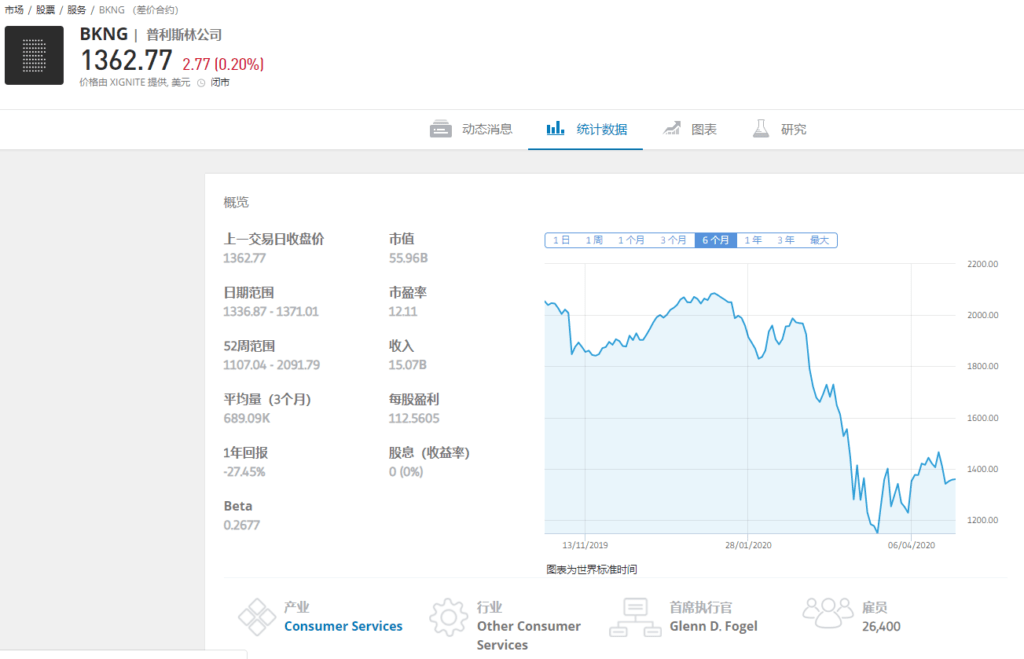Click the 1200.00 price axis label
1024x659 pixels.
(983, 520)
